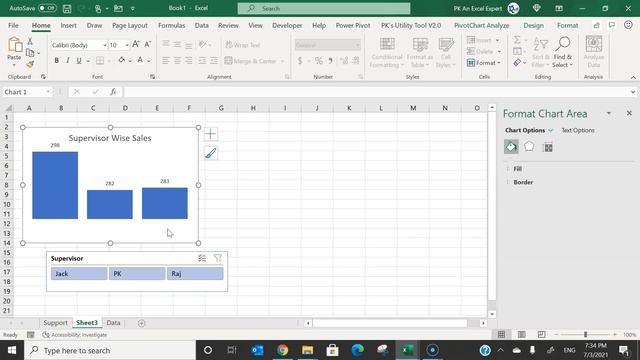Select the Fill & Line icon

coord(511,147)
